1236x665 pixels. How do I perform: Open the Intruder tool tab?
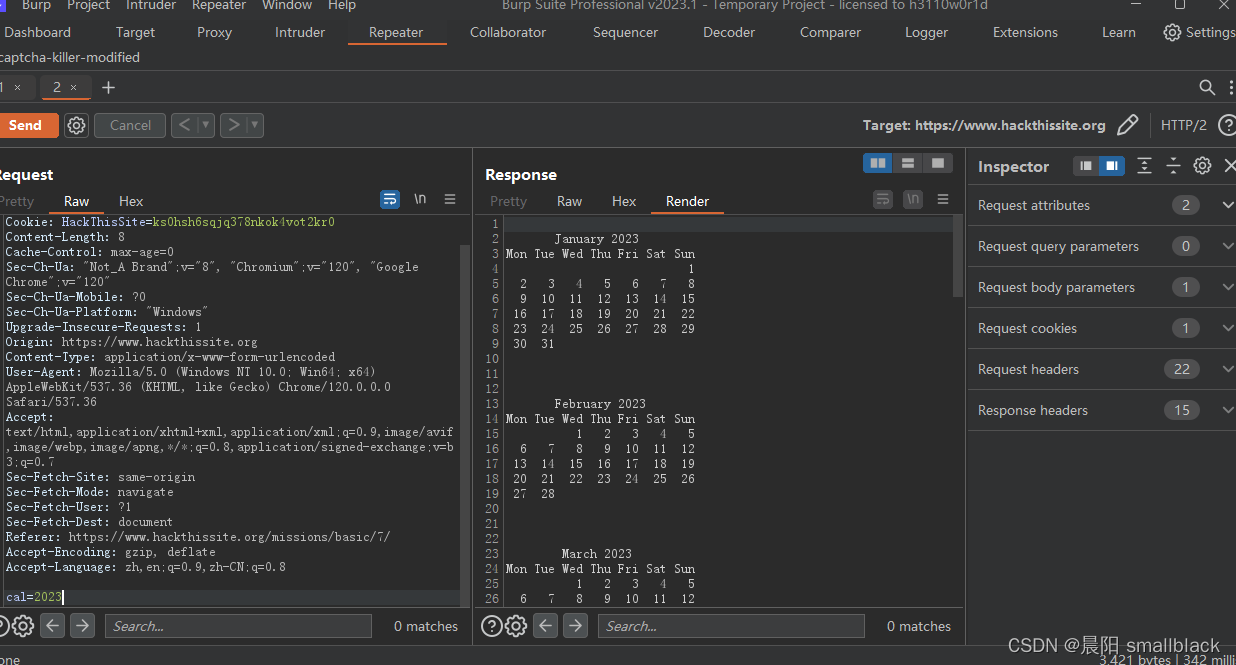coord(300,32)
